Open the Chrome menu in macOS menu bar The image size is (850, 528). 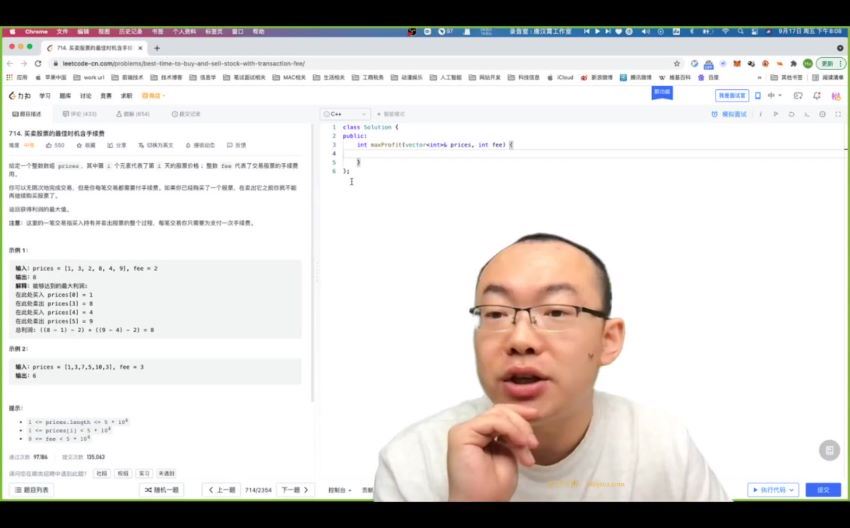click(36, 31)
